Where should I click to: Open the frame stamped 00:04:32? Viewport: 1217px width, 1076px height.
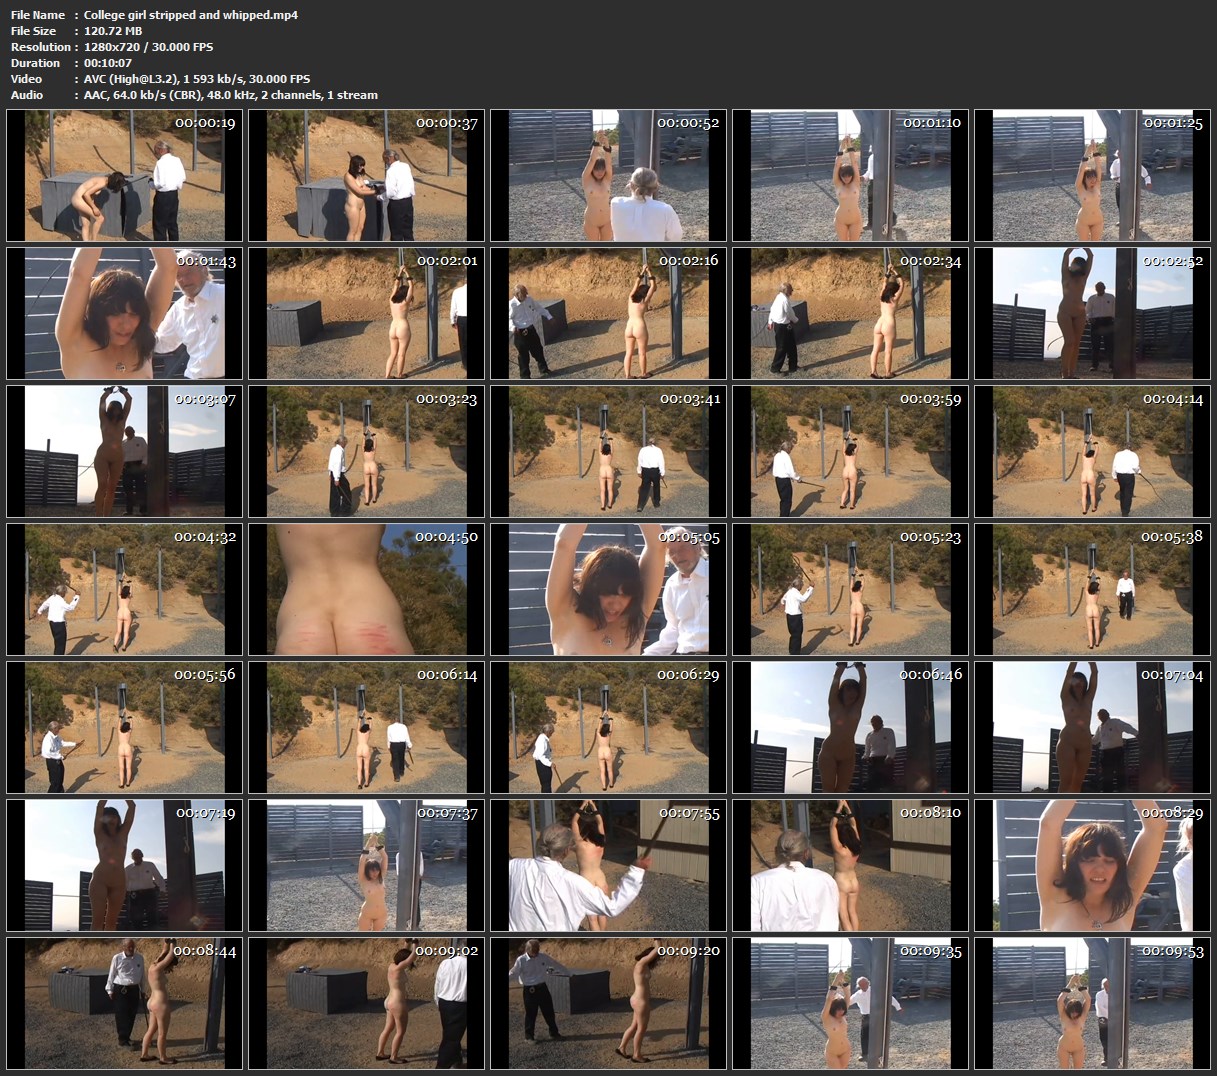pos(125,590)
